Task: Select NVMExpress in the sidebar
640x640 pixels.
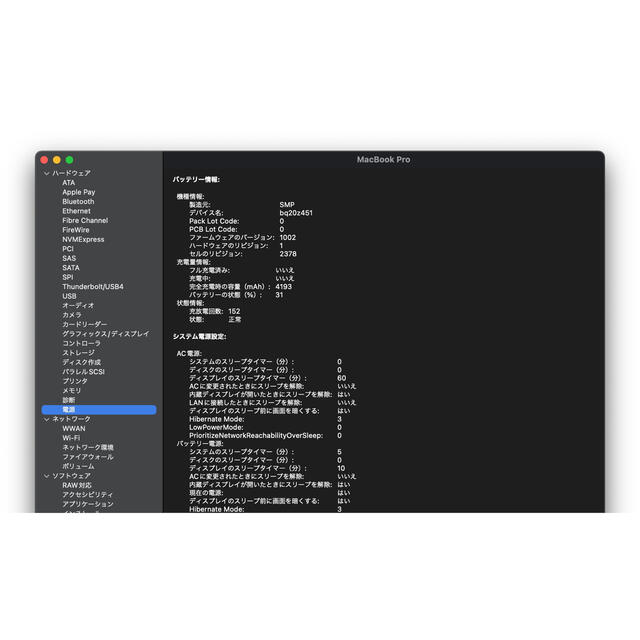Action: pos(83,240)
